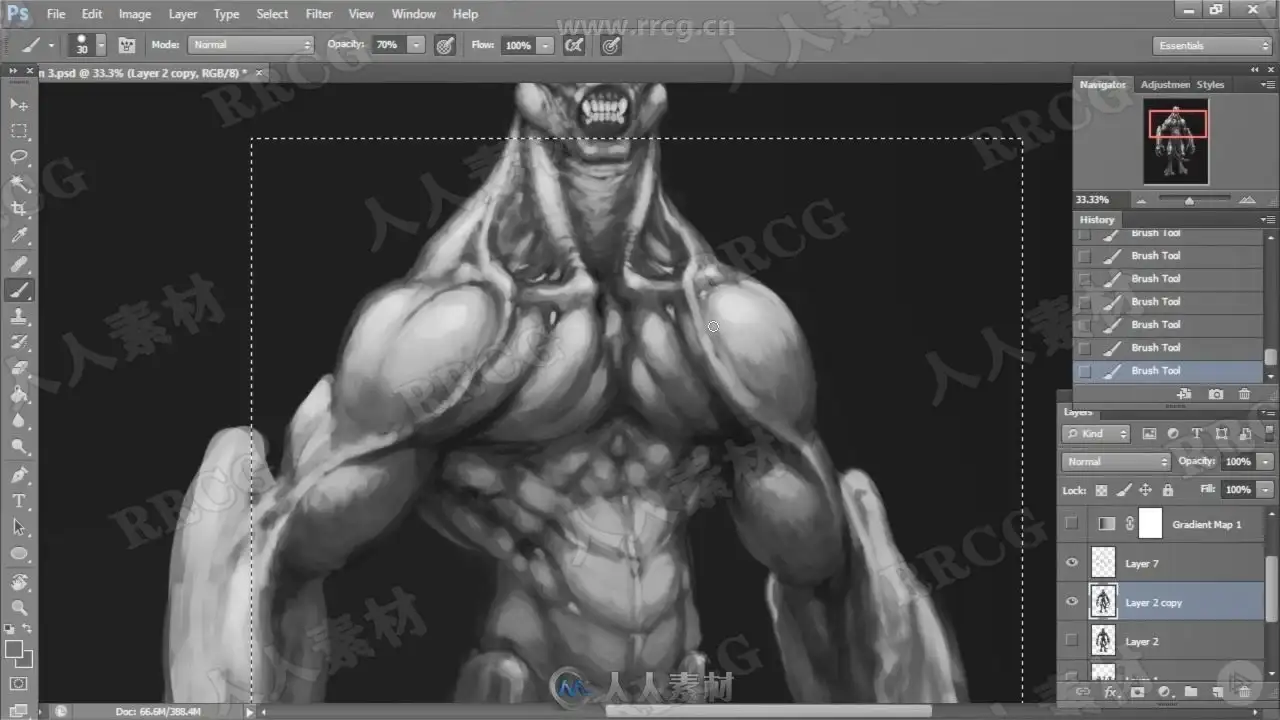Select the Horizontal Type tool
Viewport: 1280px width, 720px height.
tap(19, 501)
